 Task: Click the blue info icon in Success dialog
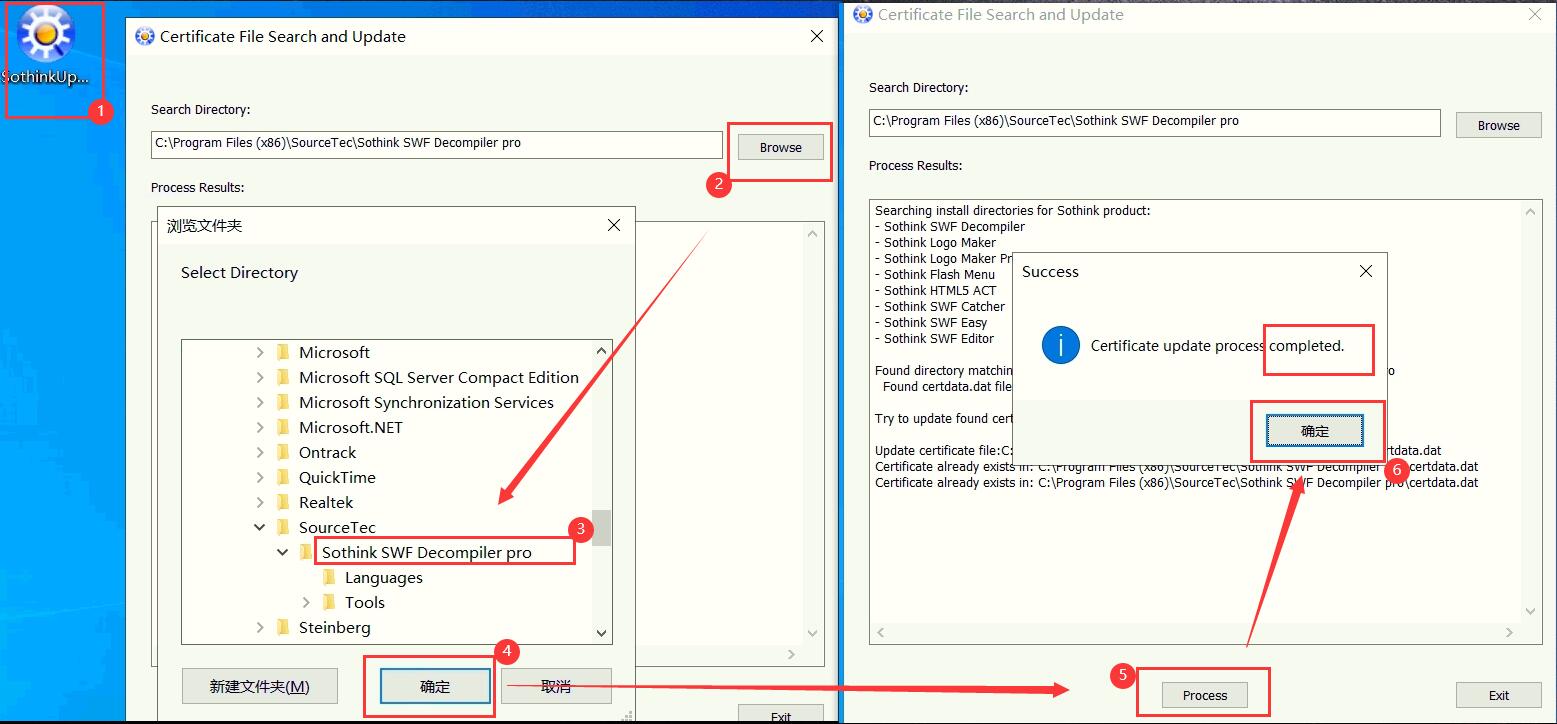click(x=1060, y=346)
